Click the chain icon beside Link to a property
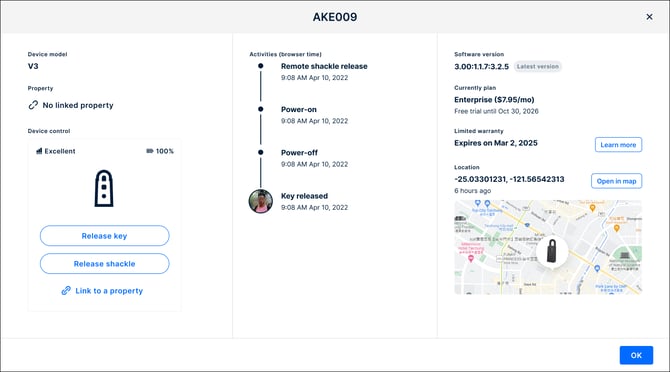This screenshot has width=670, height=372. click(x=66, y=291)
